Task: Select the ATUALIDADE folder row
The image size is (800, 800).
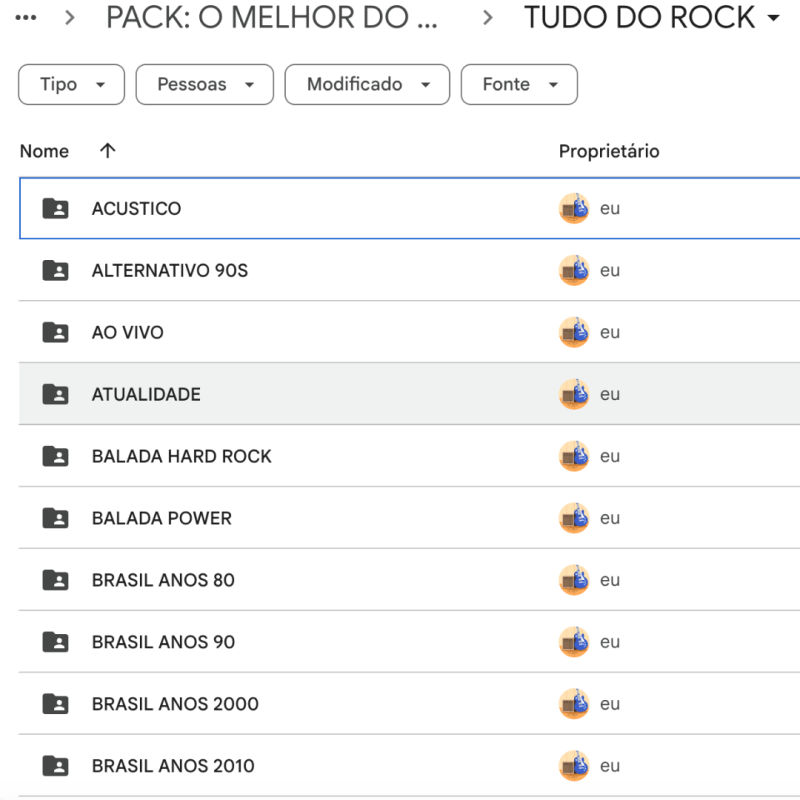Action: (x=300, y=394)
